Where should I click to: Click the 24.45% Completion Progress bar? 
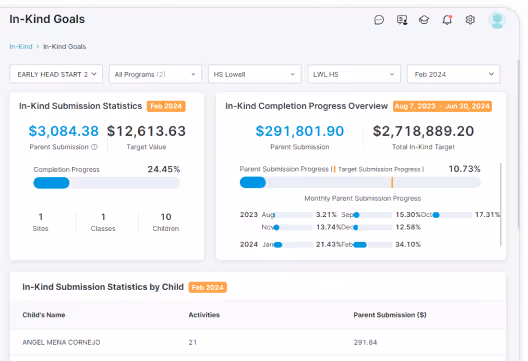pyautogui.click(x=106, y=183)
